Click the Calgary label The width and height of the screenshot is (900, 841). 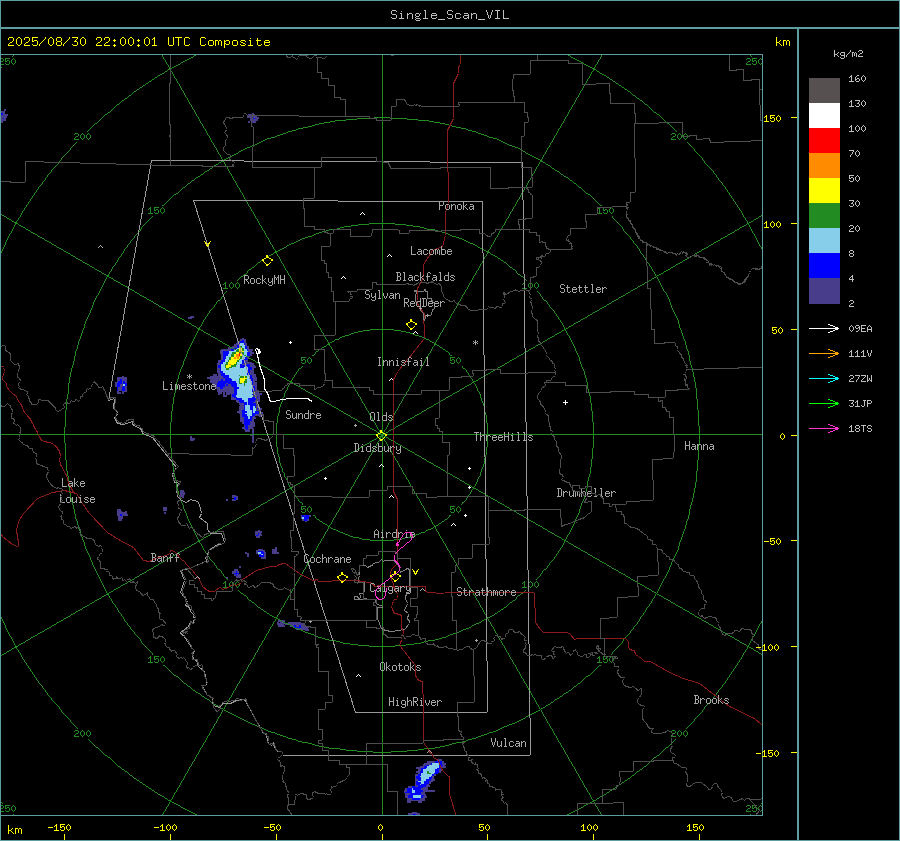point(390,588)
